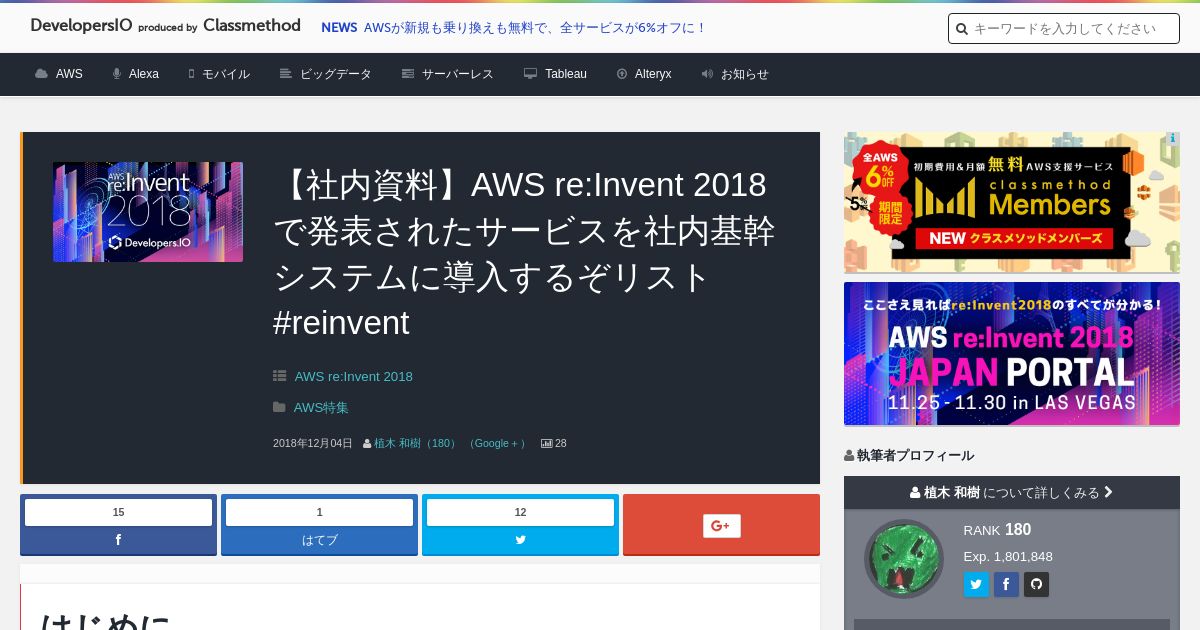This screenshot has width=1200, height=630.
Task: Open the author's GitHub profile icon
Action: (x=1036, y=584)
